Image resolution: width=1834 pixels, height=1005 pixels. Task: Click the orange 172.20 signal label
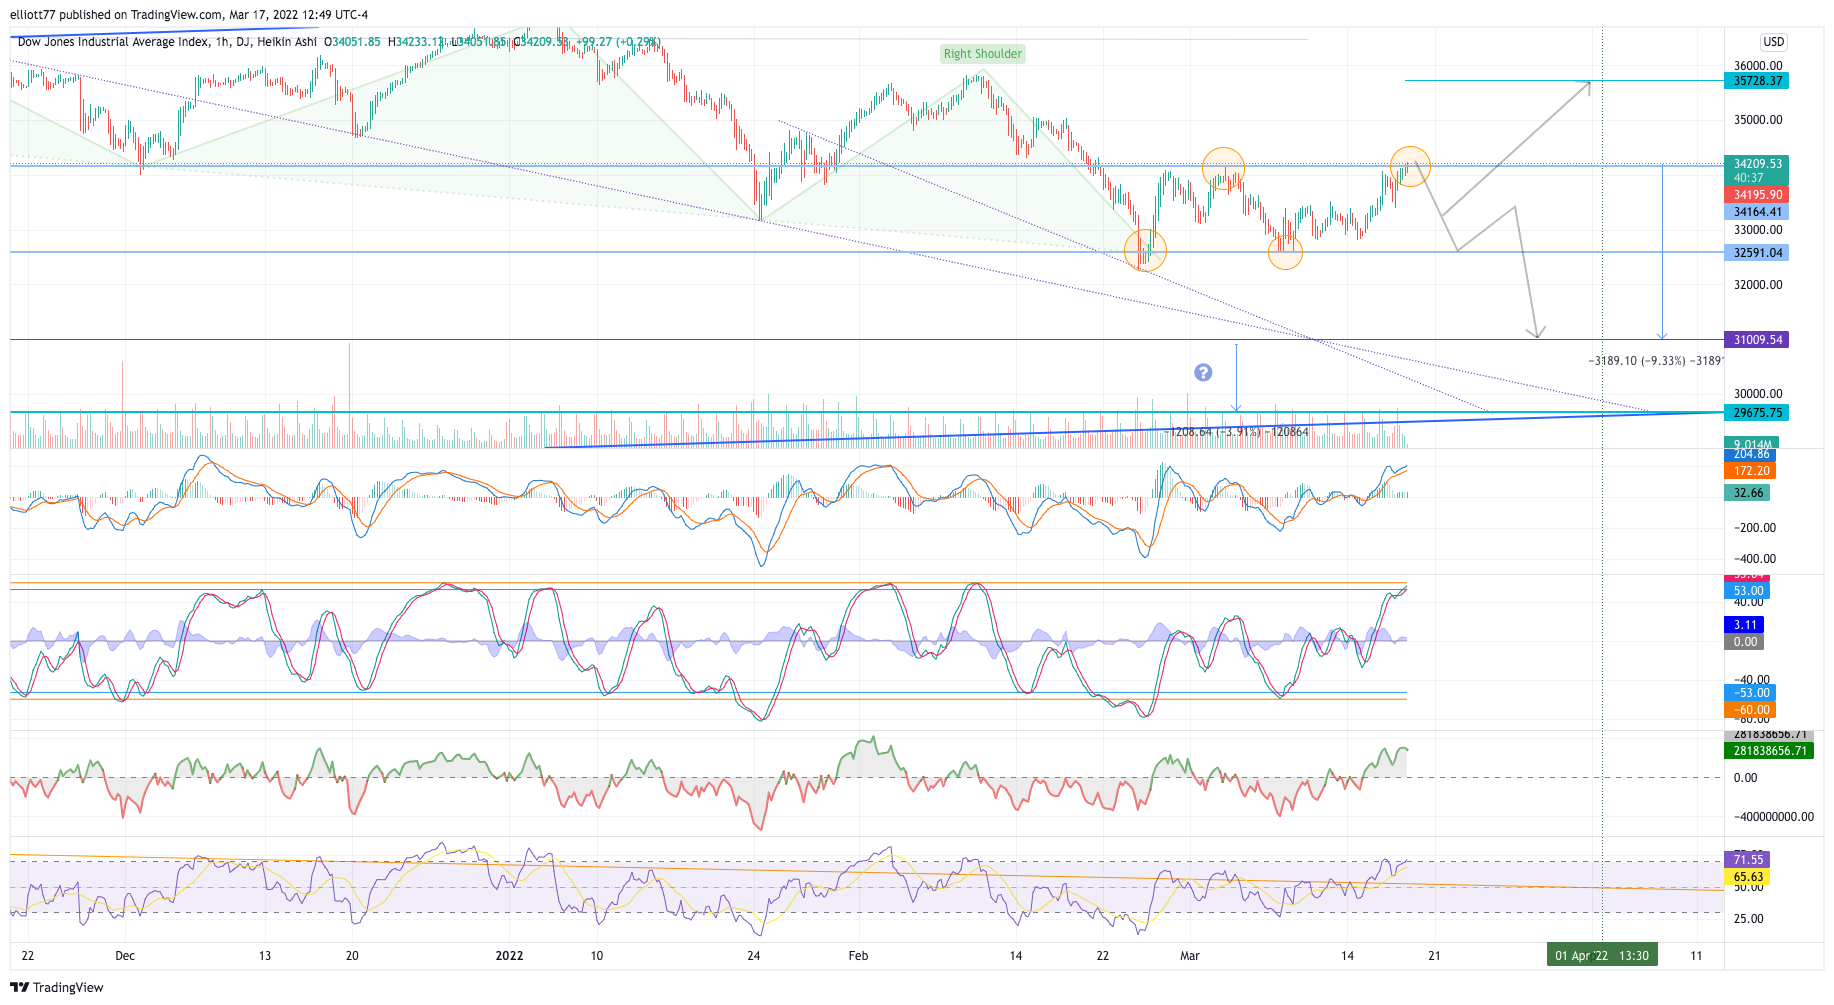[x=1751, y=471]
